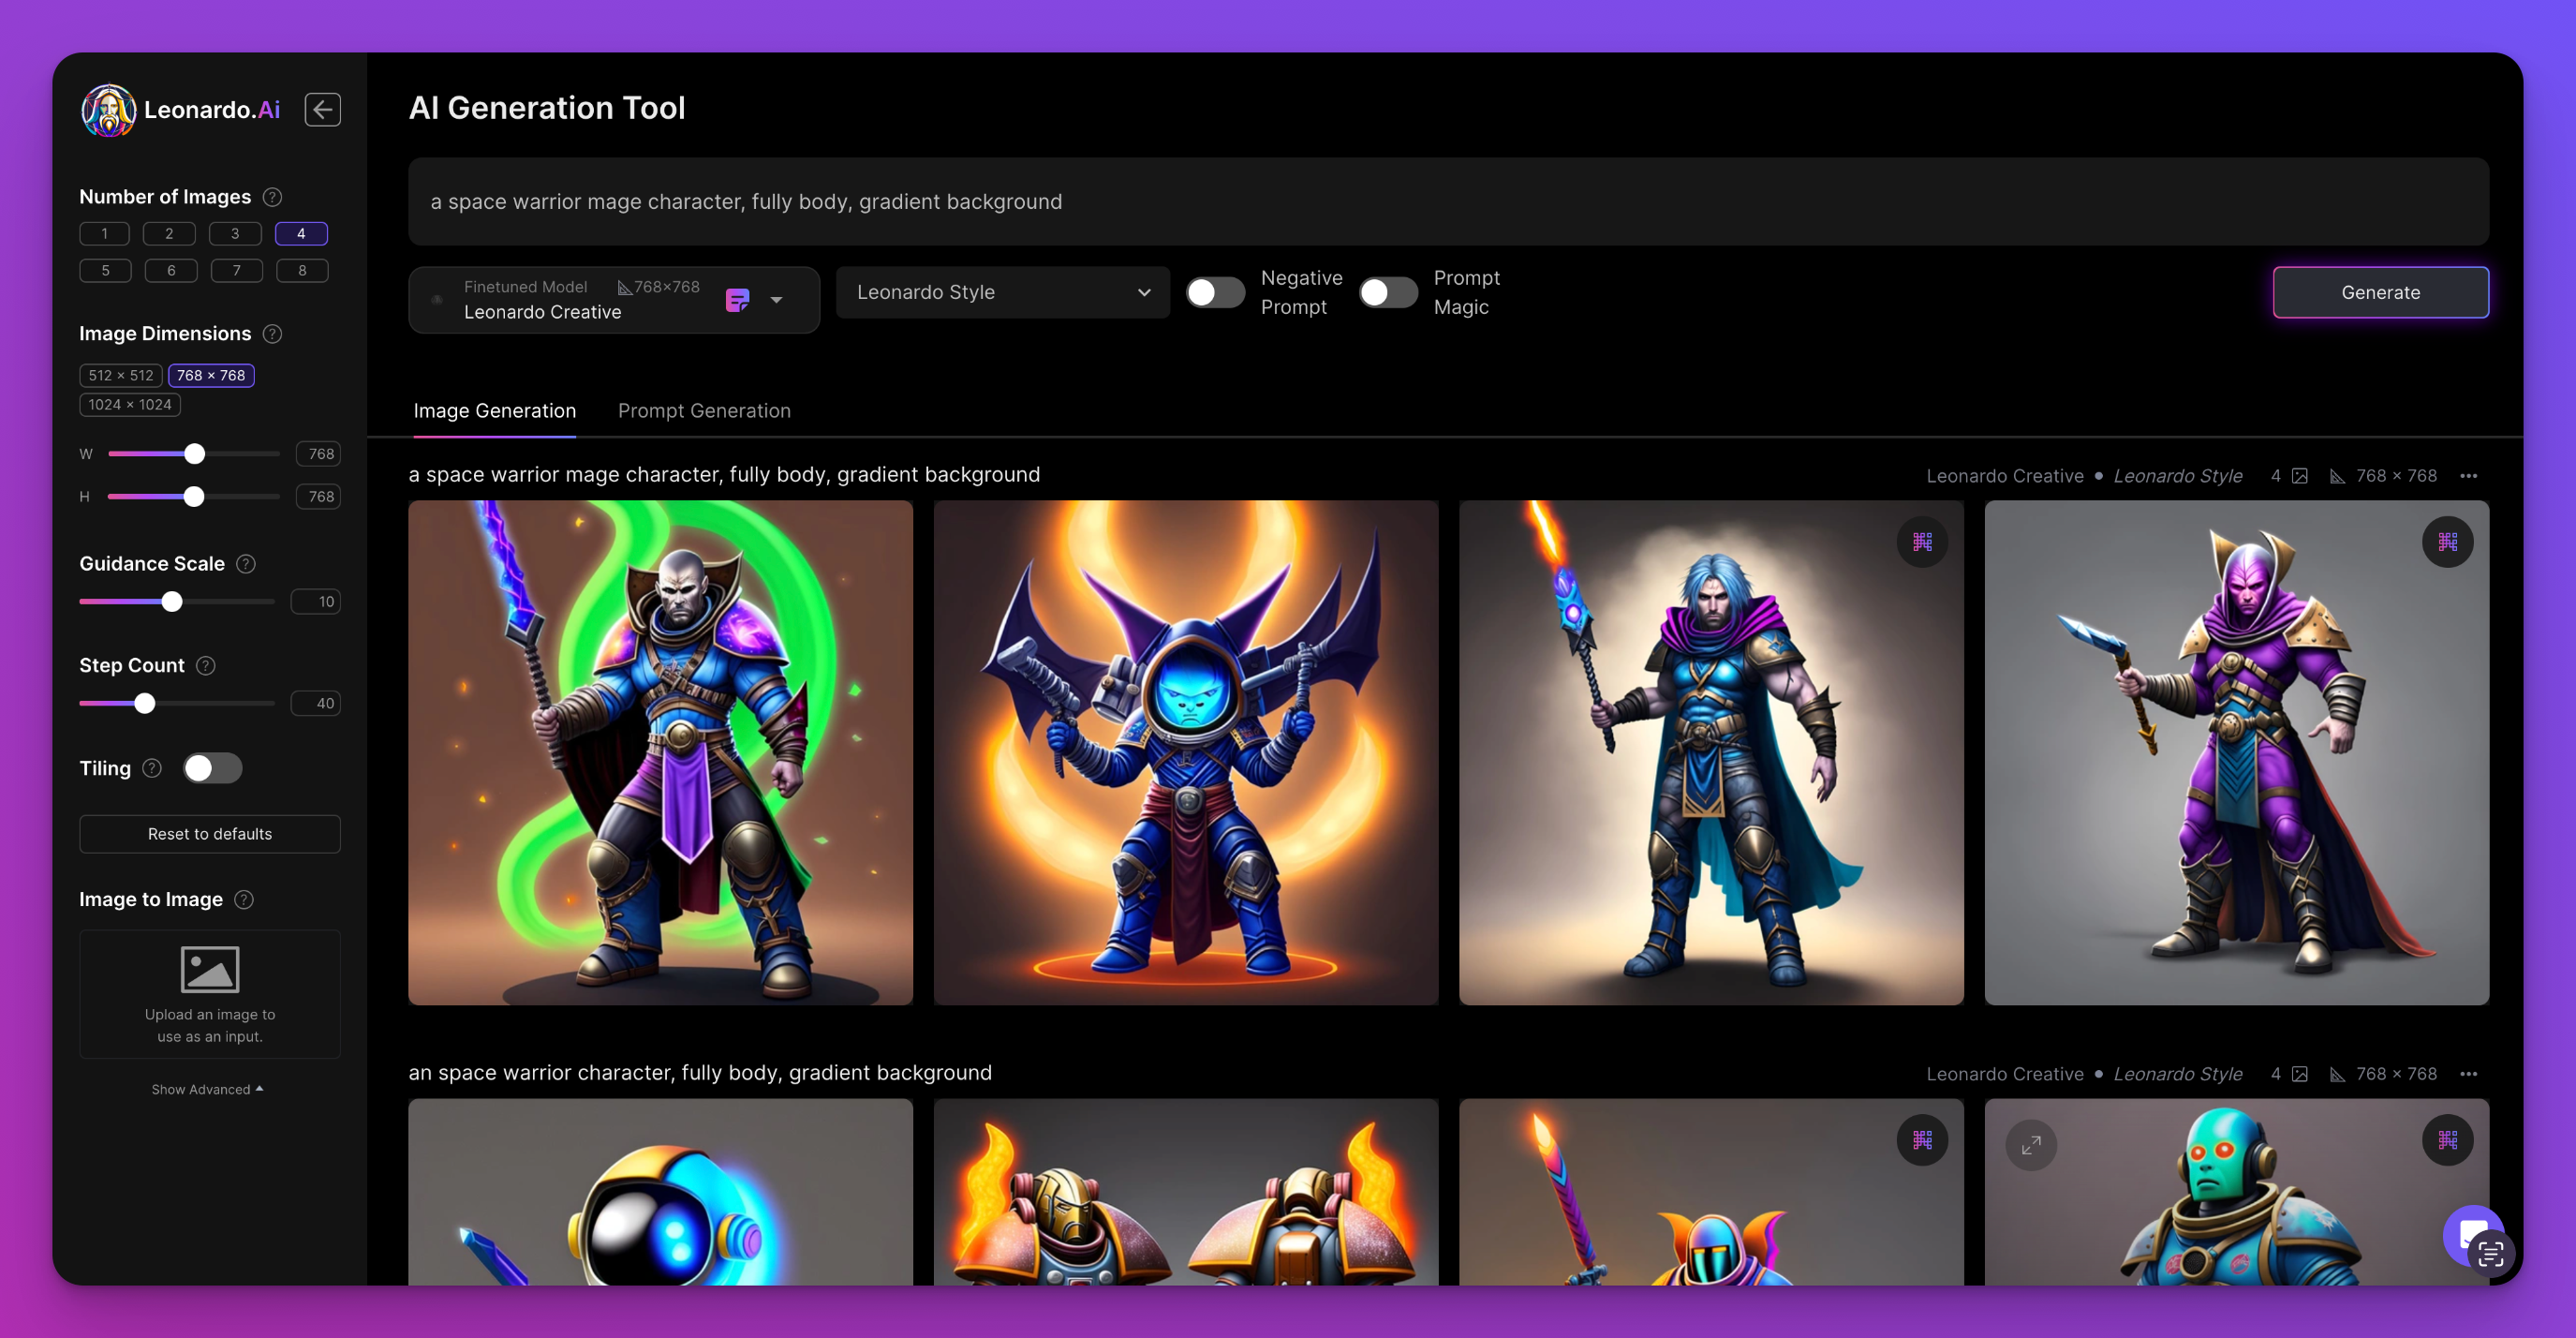Click the Generate button
The width and height of the screenshot is (2576, 1338).
click(x=2380, y=293)
